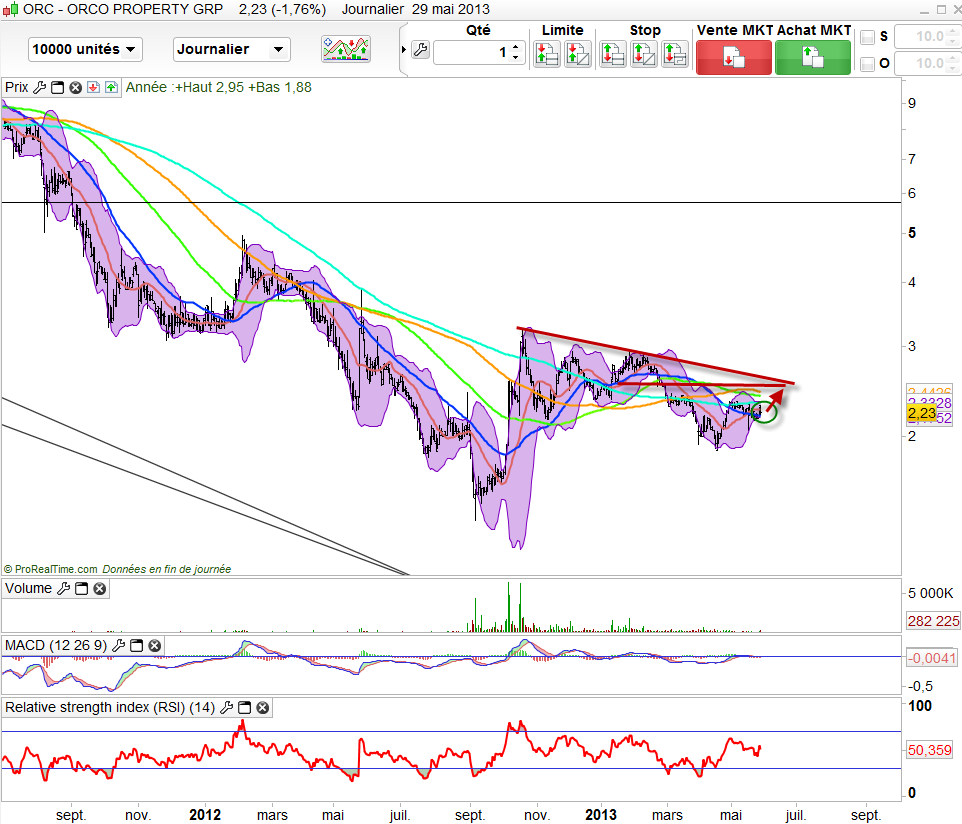Screen dimensions: 962x824
Task: Enable the S checkbox
Action: [867, 37]
